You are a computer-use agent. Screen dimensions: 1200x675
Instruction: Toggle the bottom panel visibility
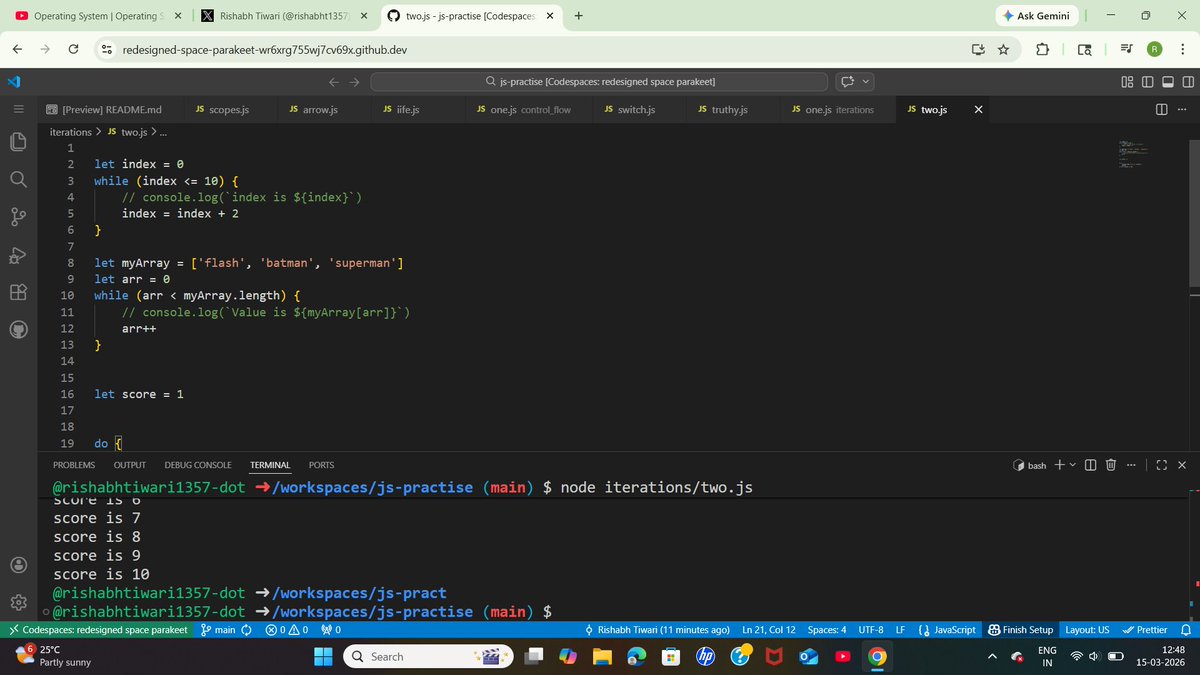(x=1166, y=82)
